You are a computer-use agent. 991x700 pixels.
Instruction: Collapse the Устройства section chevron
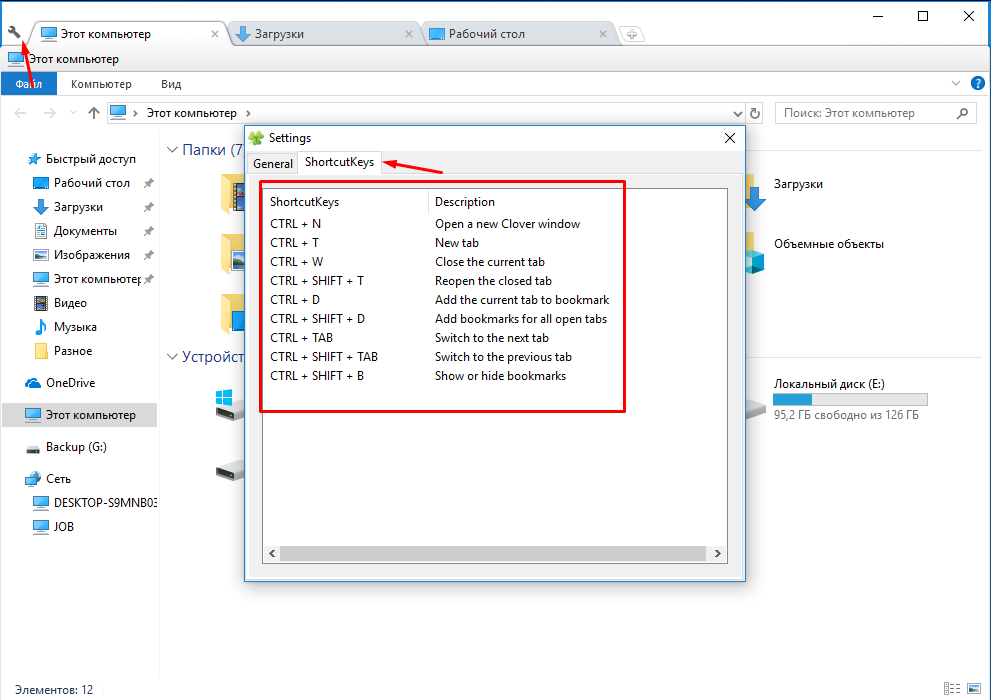[170, 357]
